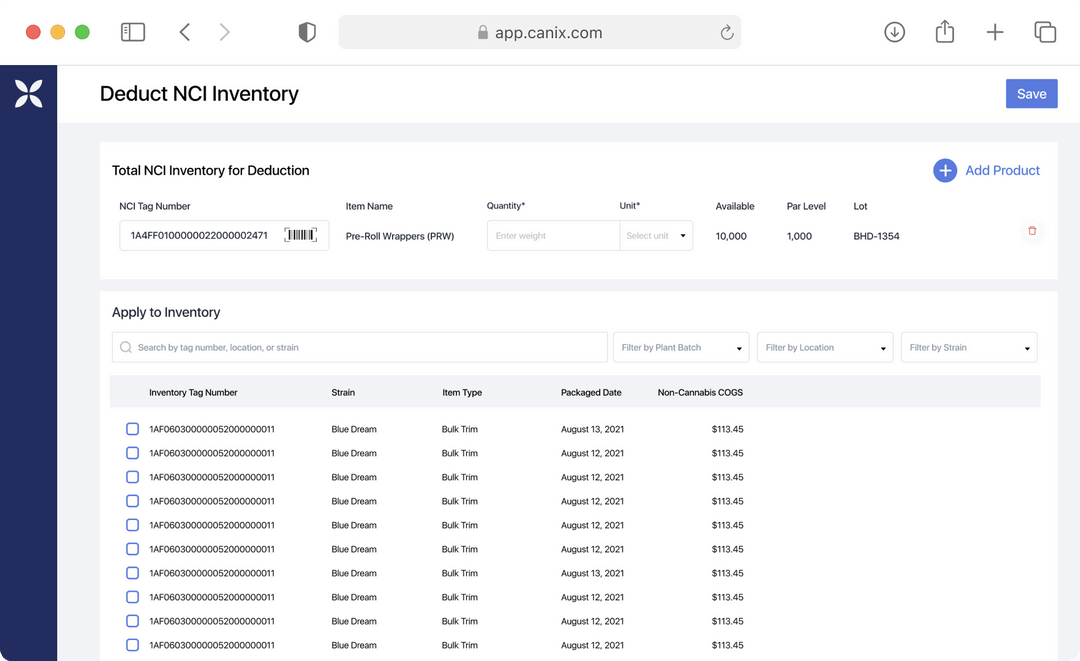Open Safari's downloads via the download arrow icon
The width and height of the screenshot is (1080, 661).
tap(894, 31)
